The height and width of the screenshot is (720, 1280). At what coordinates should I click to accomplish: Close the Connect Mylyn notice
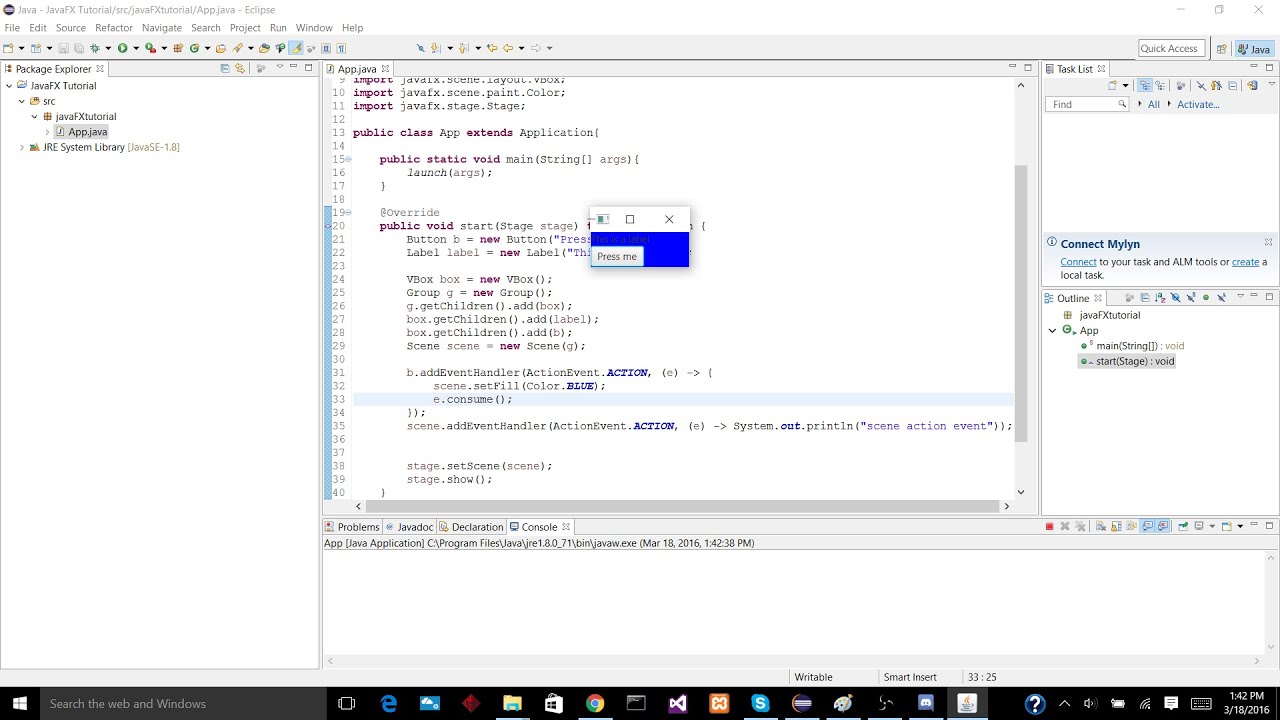pos(1268,243)
